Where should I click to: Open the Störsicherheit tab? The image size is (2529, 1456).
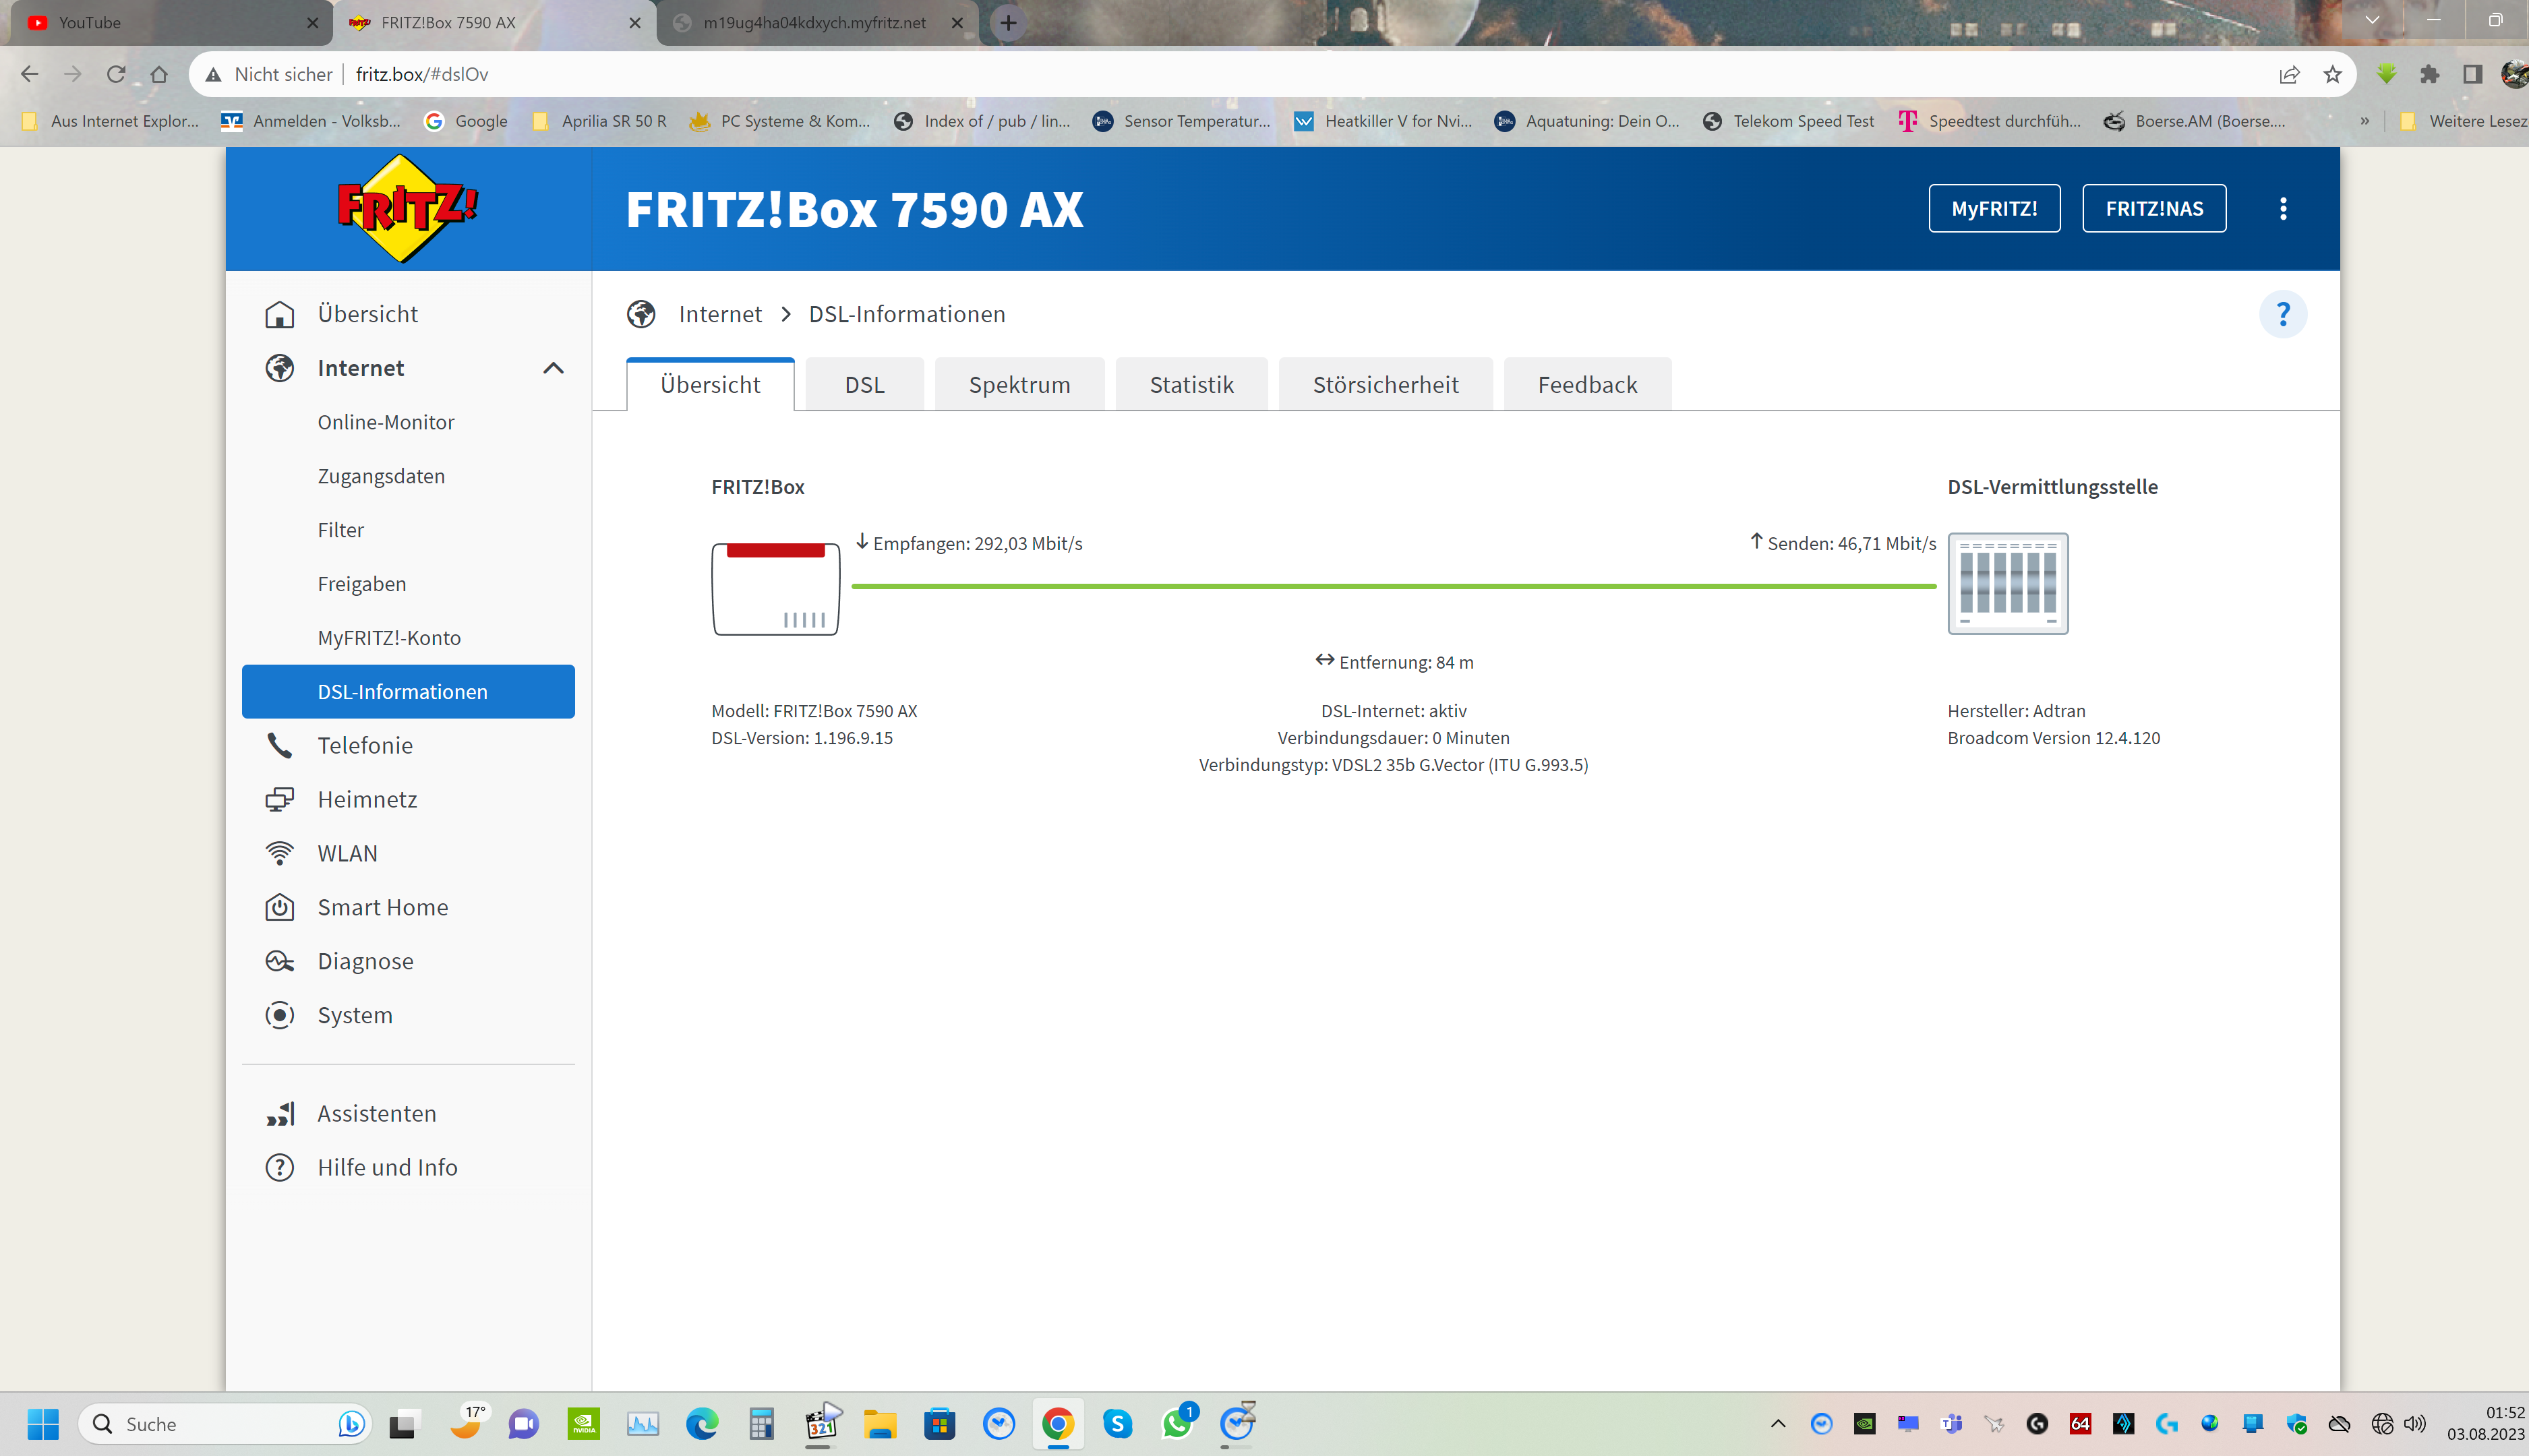click(1385, 385)
